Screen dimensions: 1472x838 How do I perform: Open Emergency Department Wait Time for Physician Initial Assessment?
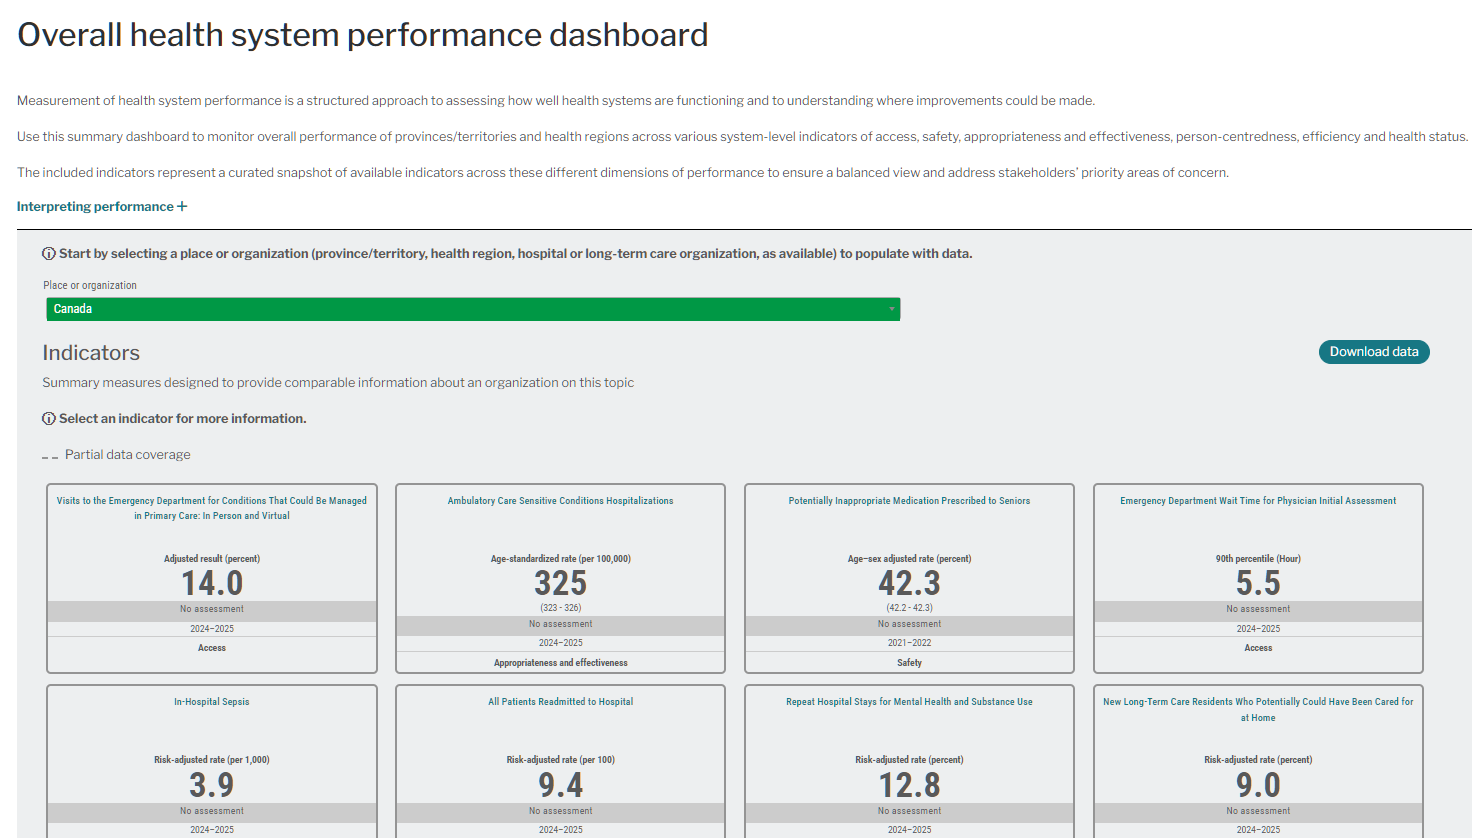point(1258,501)
